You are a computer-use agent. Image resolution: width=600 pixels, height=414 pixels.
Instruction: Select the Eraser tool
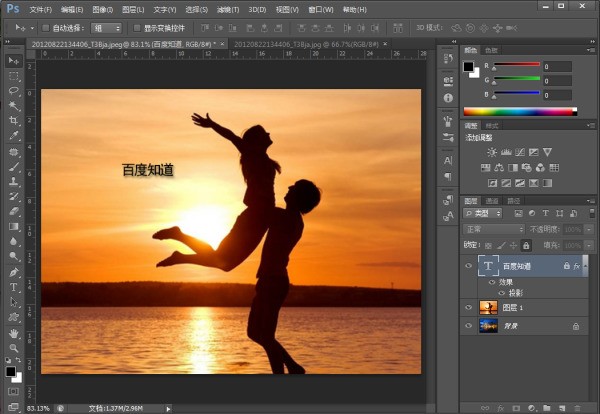click(14, 211)
